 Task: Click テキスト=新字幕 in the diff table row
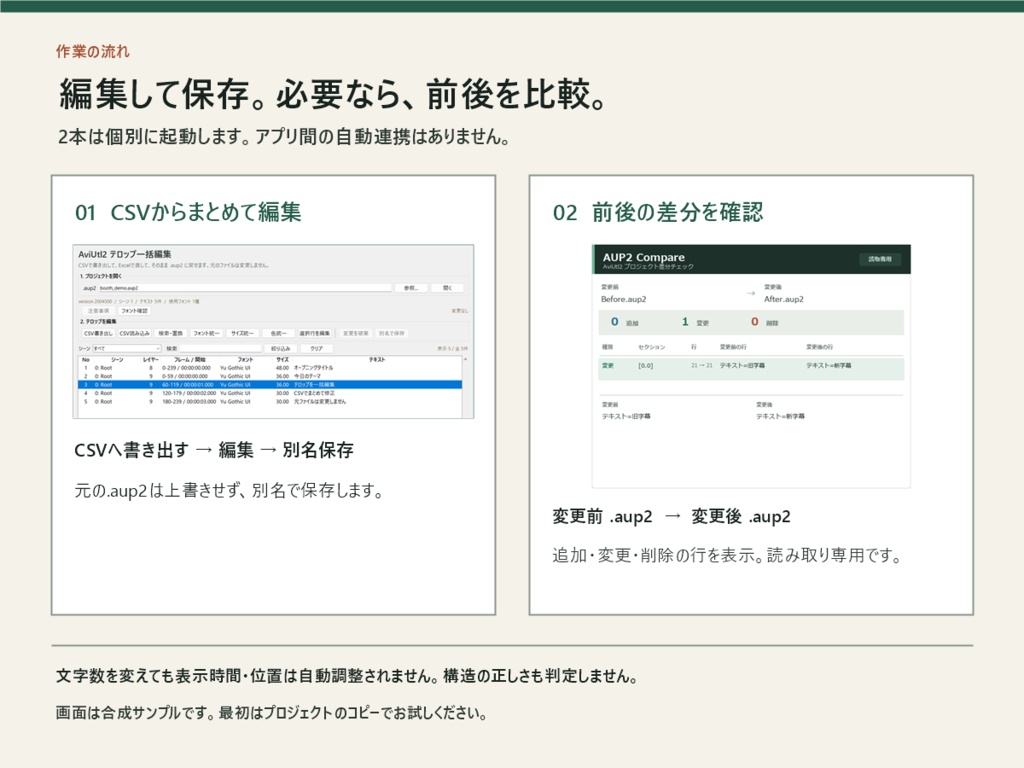(829, 366)
